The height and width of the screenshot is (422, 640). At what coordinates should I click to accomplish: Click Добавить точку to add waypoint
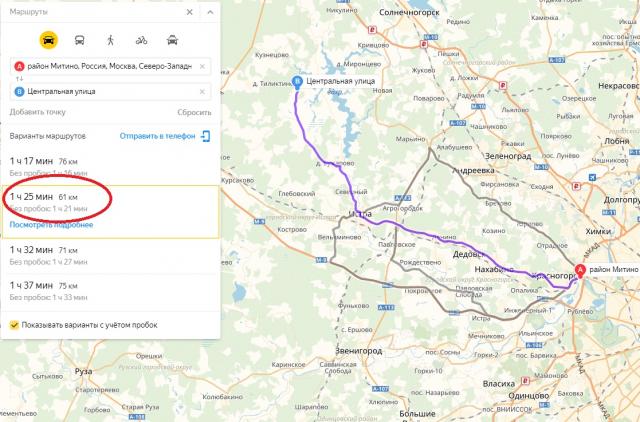pyautogui.click(x=38, y=112)
